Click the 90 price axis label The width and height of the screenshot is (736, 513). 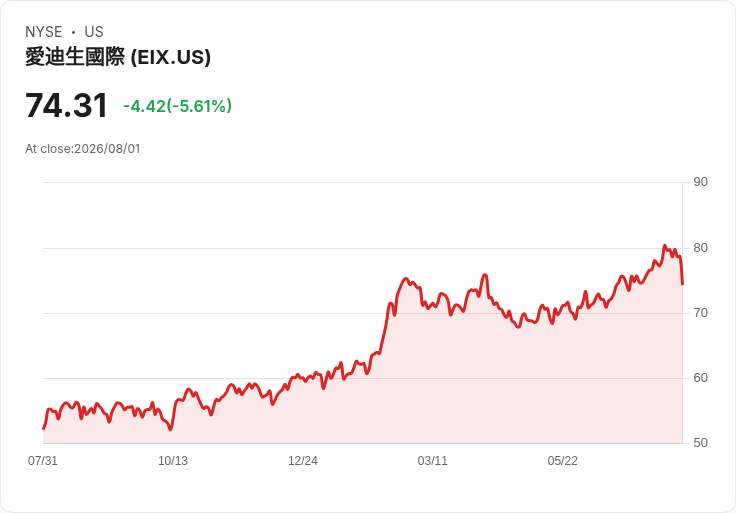(x=700, y=182)
